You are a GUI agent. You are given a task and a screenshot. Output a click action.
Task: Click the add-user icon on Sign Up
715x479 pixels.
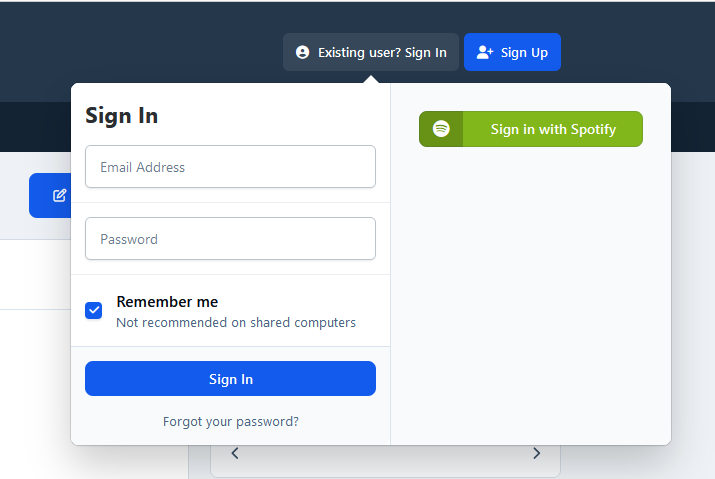(485, 52)
